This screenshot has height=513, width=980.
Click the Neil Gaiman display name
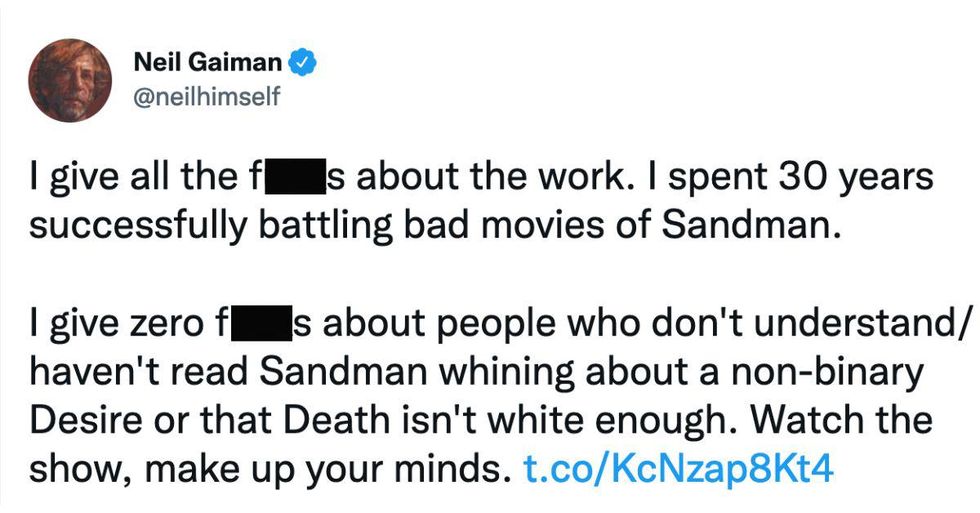click(x=208, y=64)
